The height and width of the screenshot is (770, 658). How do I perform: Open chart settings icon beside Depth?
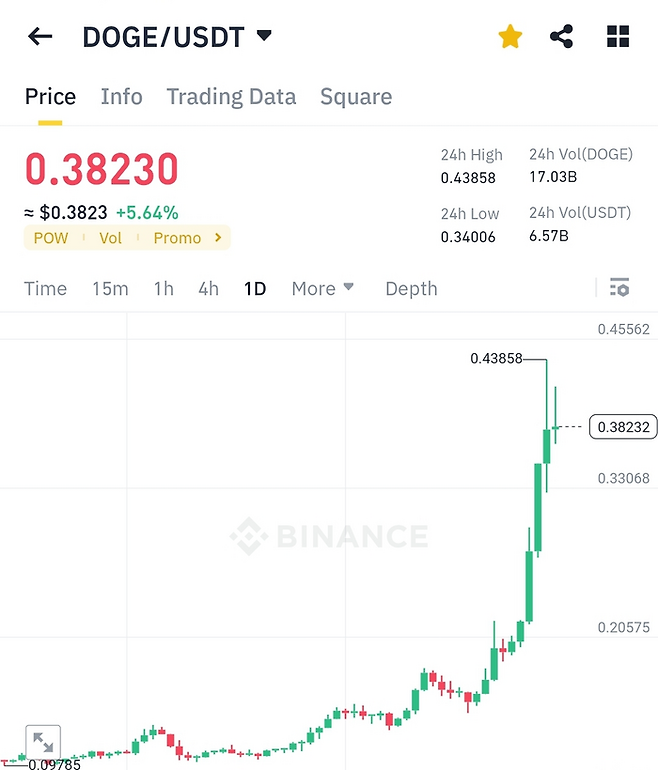(620, 288)
